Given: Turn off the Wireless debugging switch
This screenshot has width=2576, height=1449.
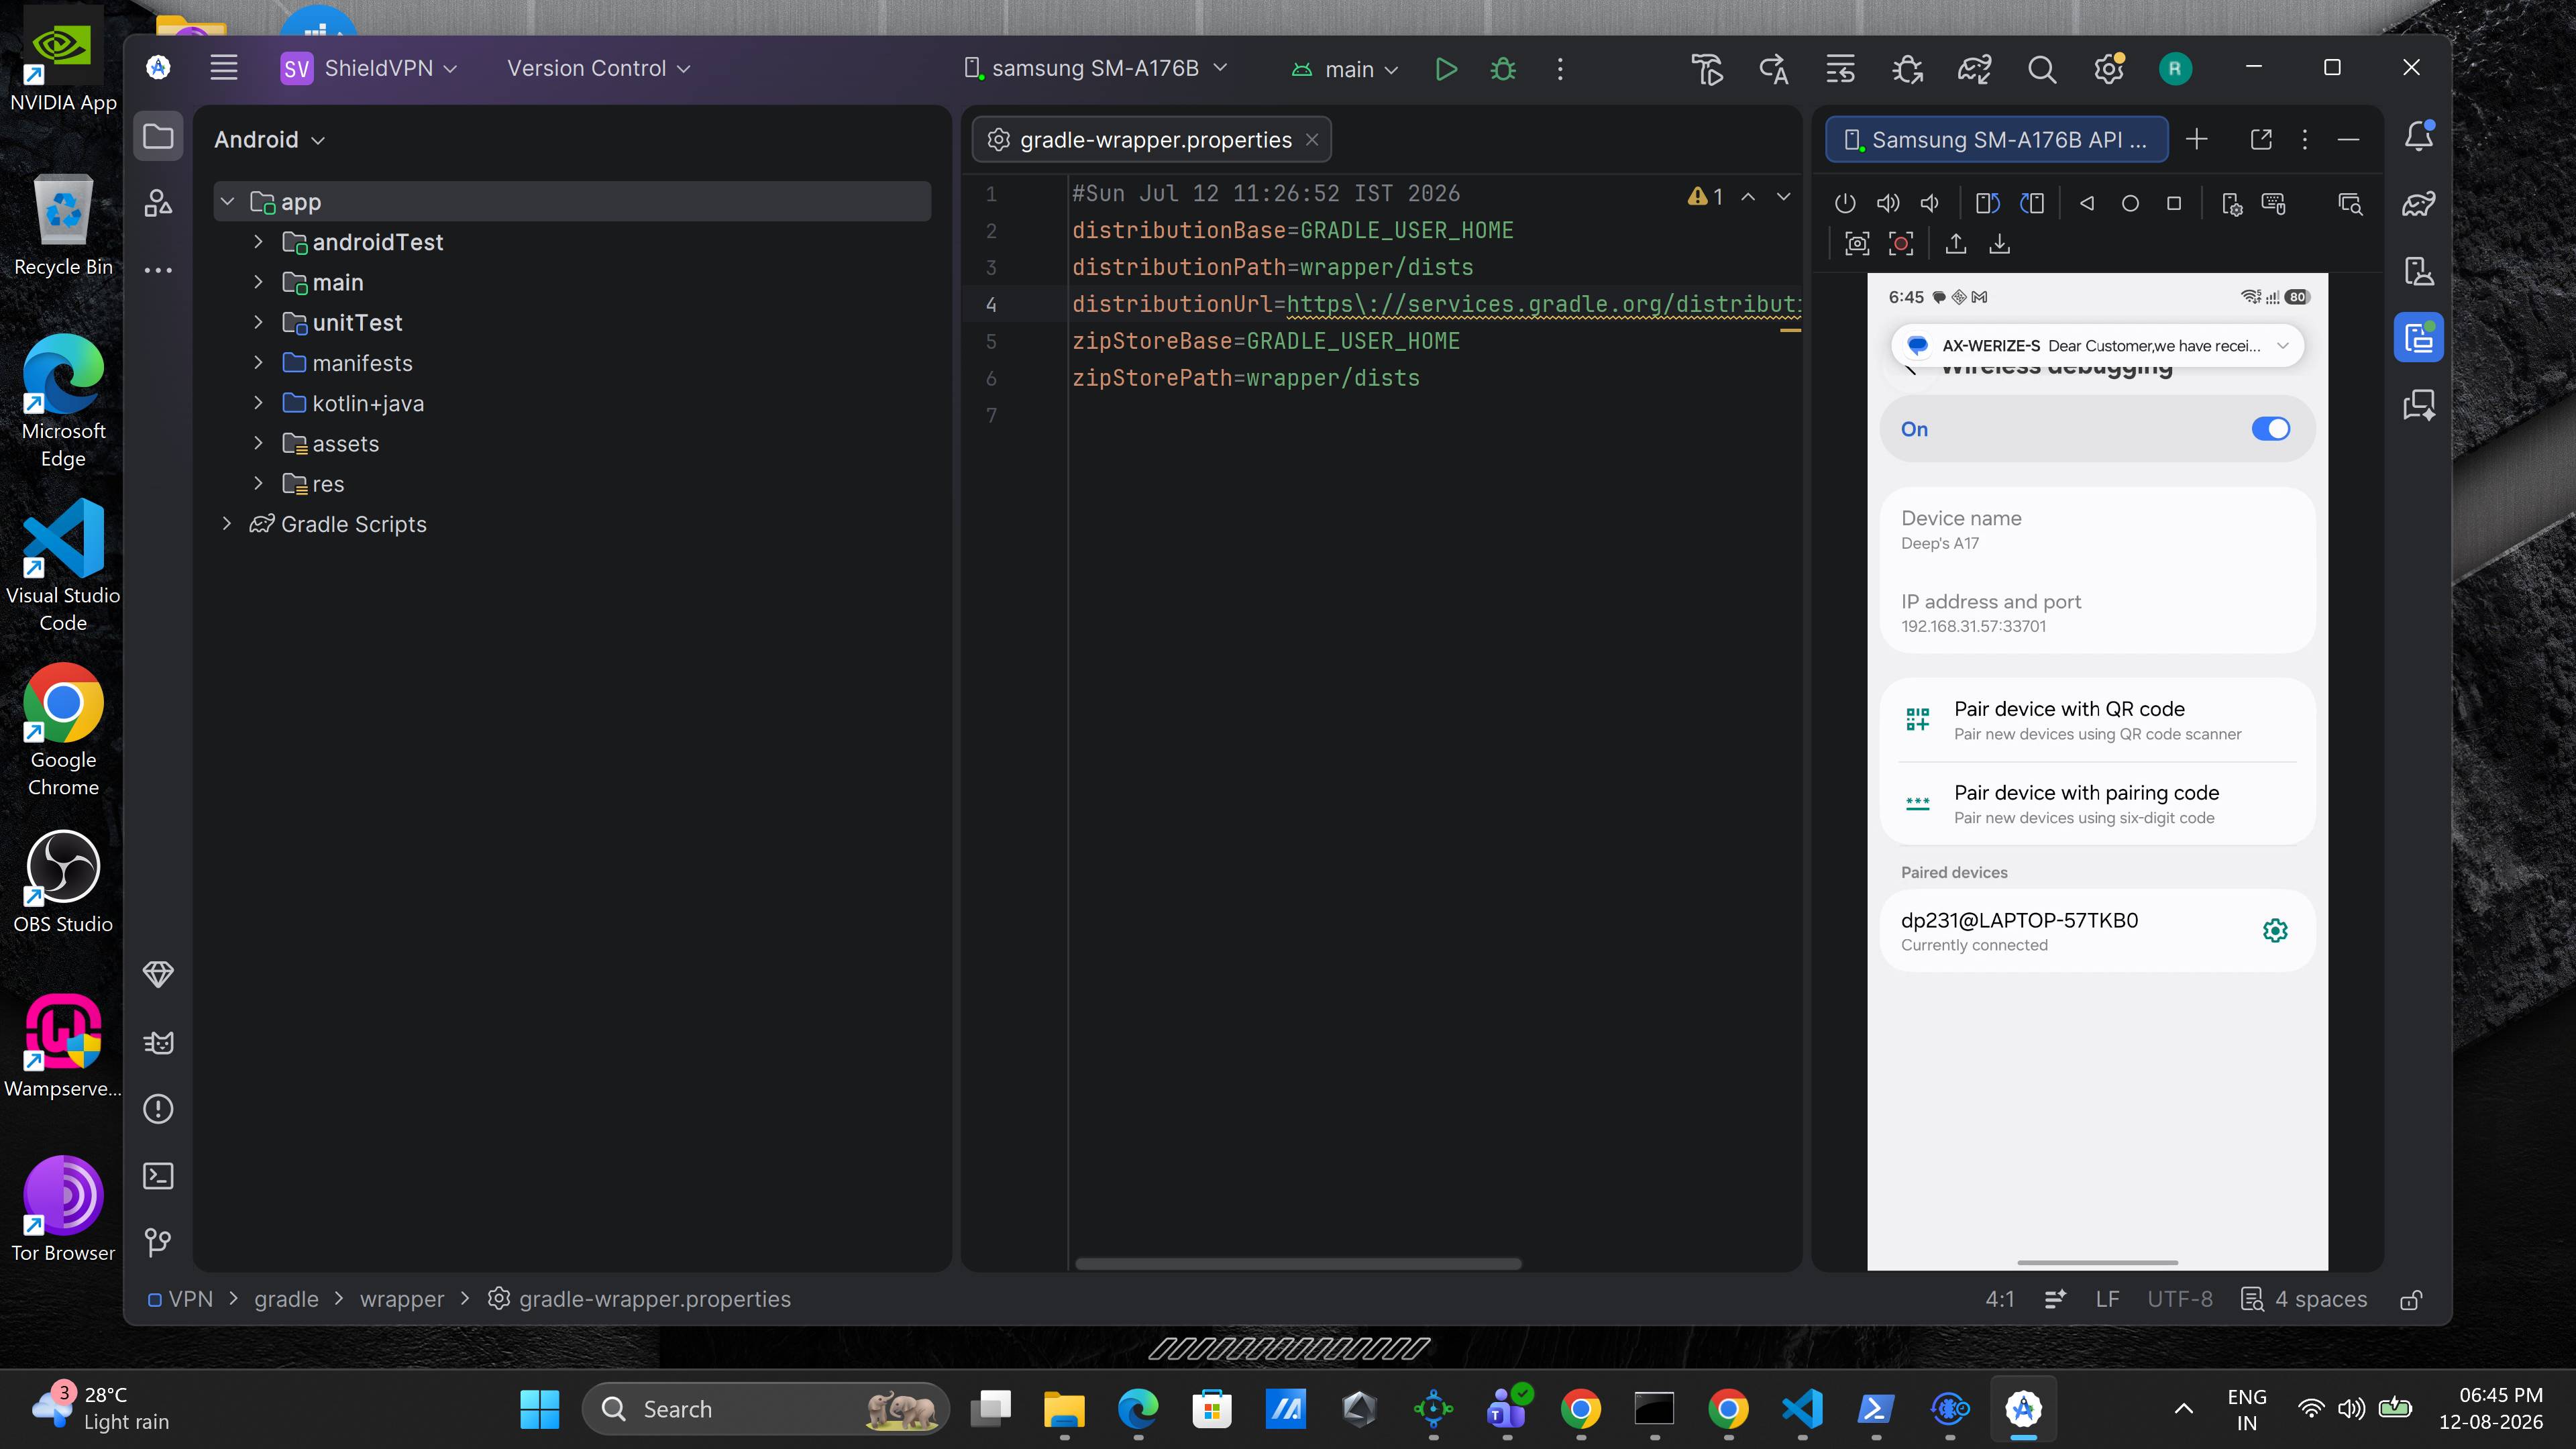Looking at the screenshot, I should click(2270, 429).
